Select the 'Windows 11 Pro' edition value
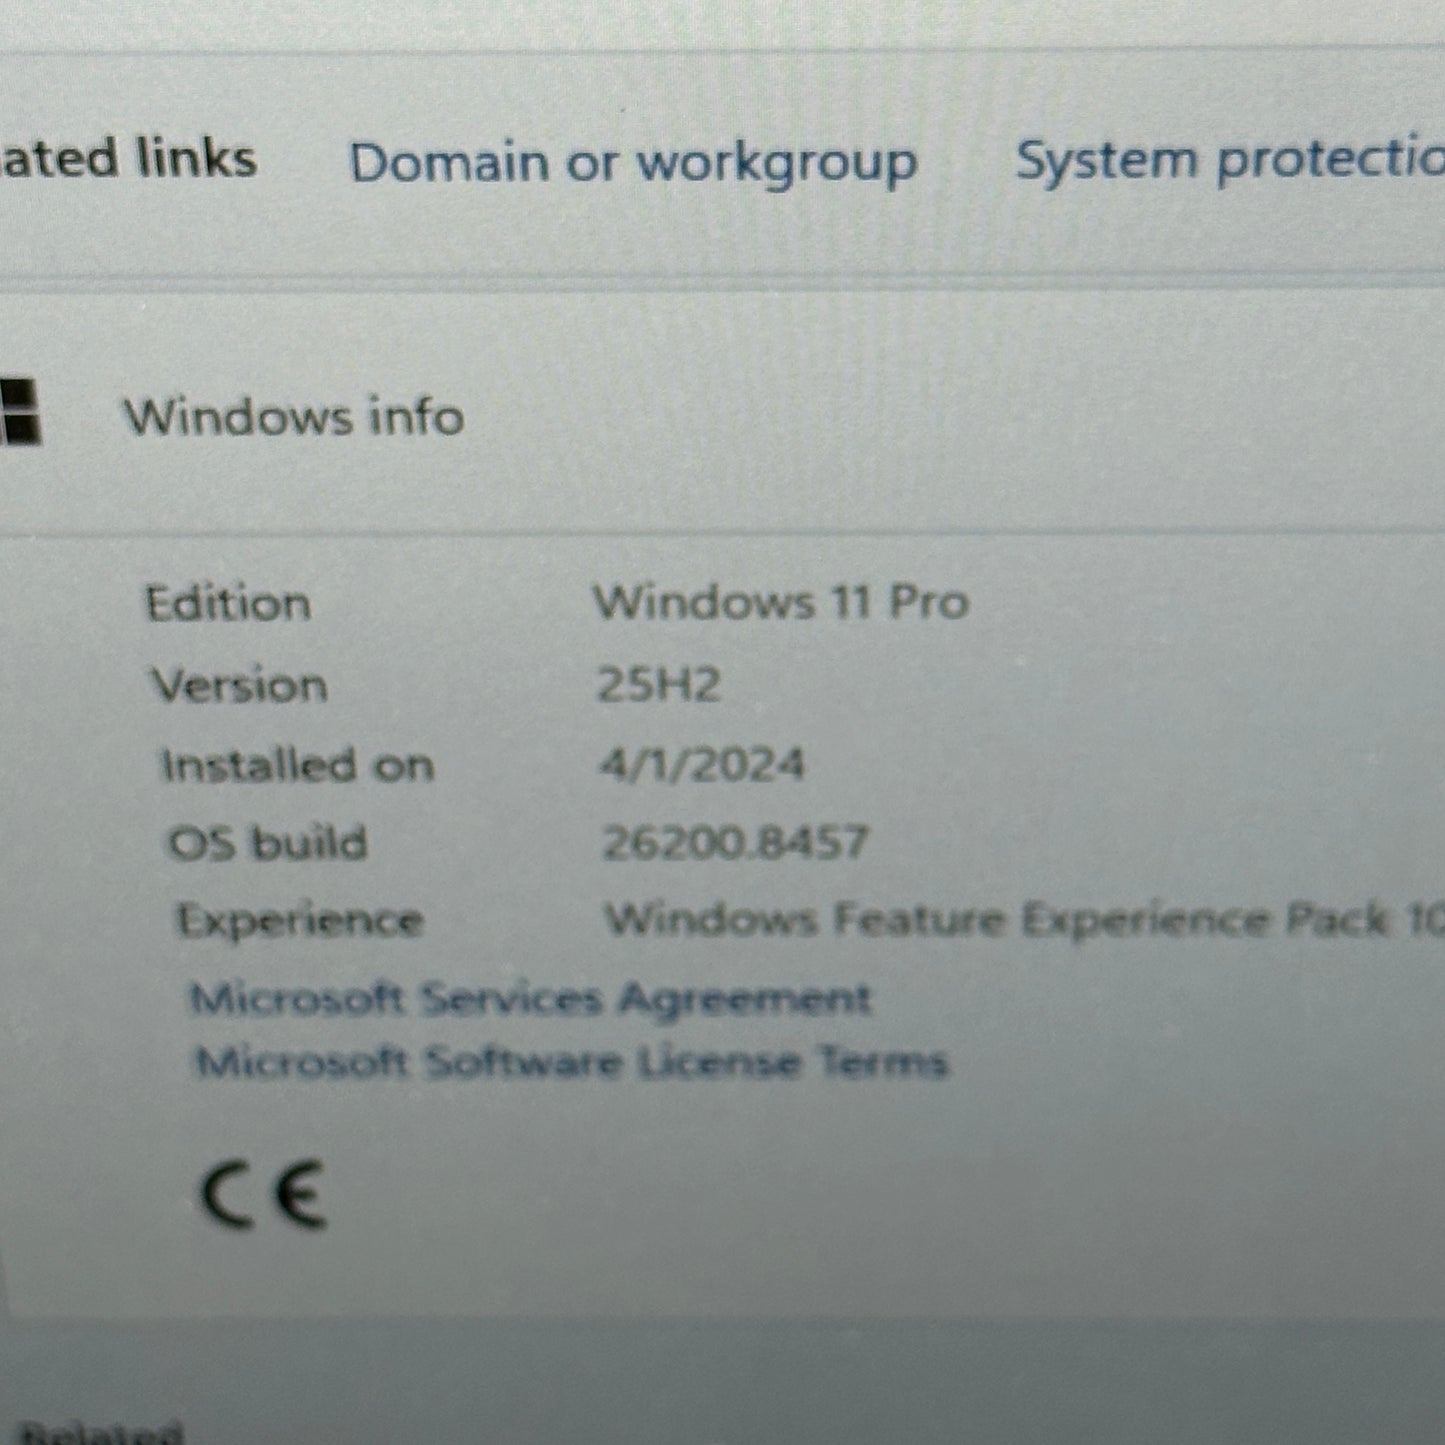1445x1445 pixels. click(781, 603)
